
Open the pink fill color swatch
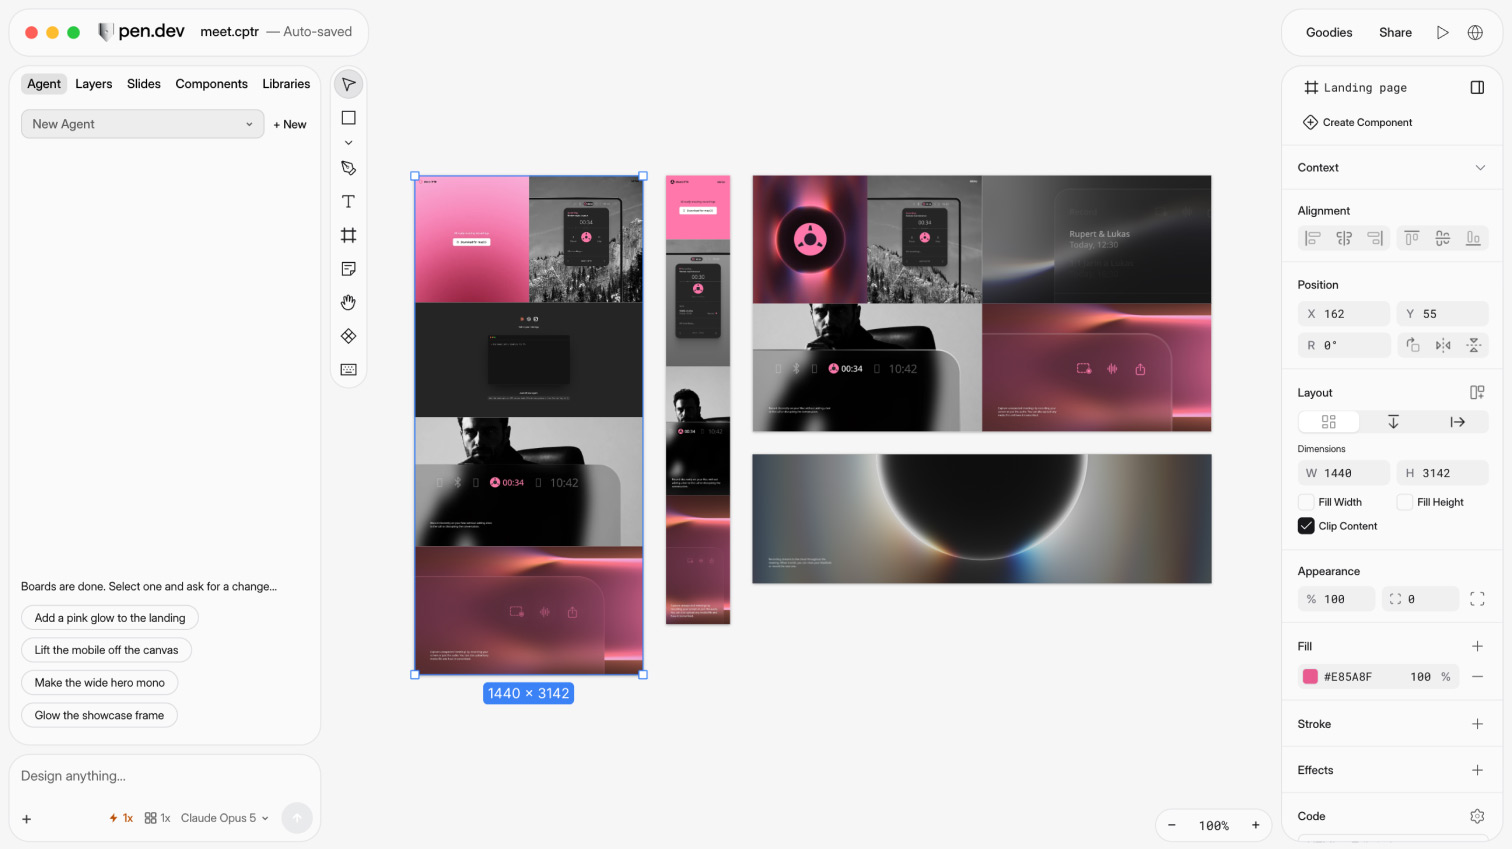(1310, 677)
